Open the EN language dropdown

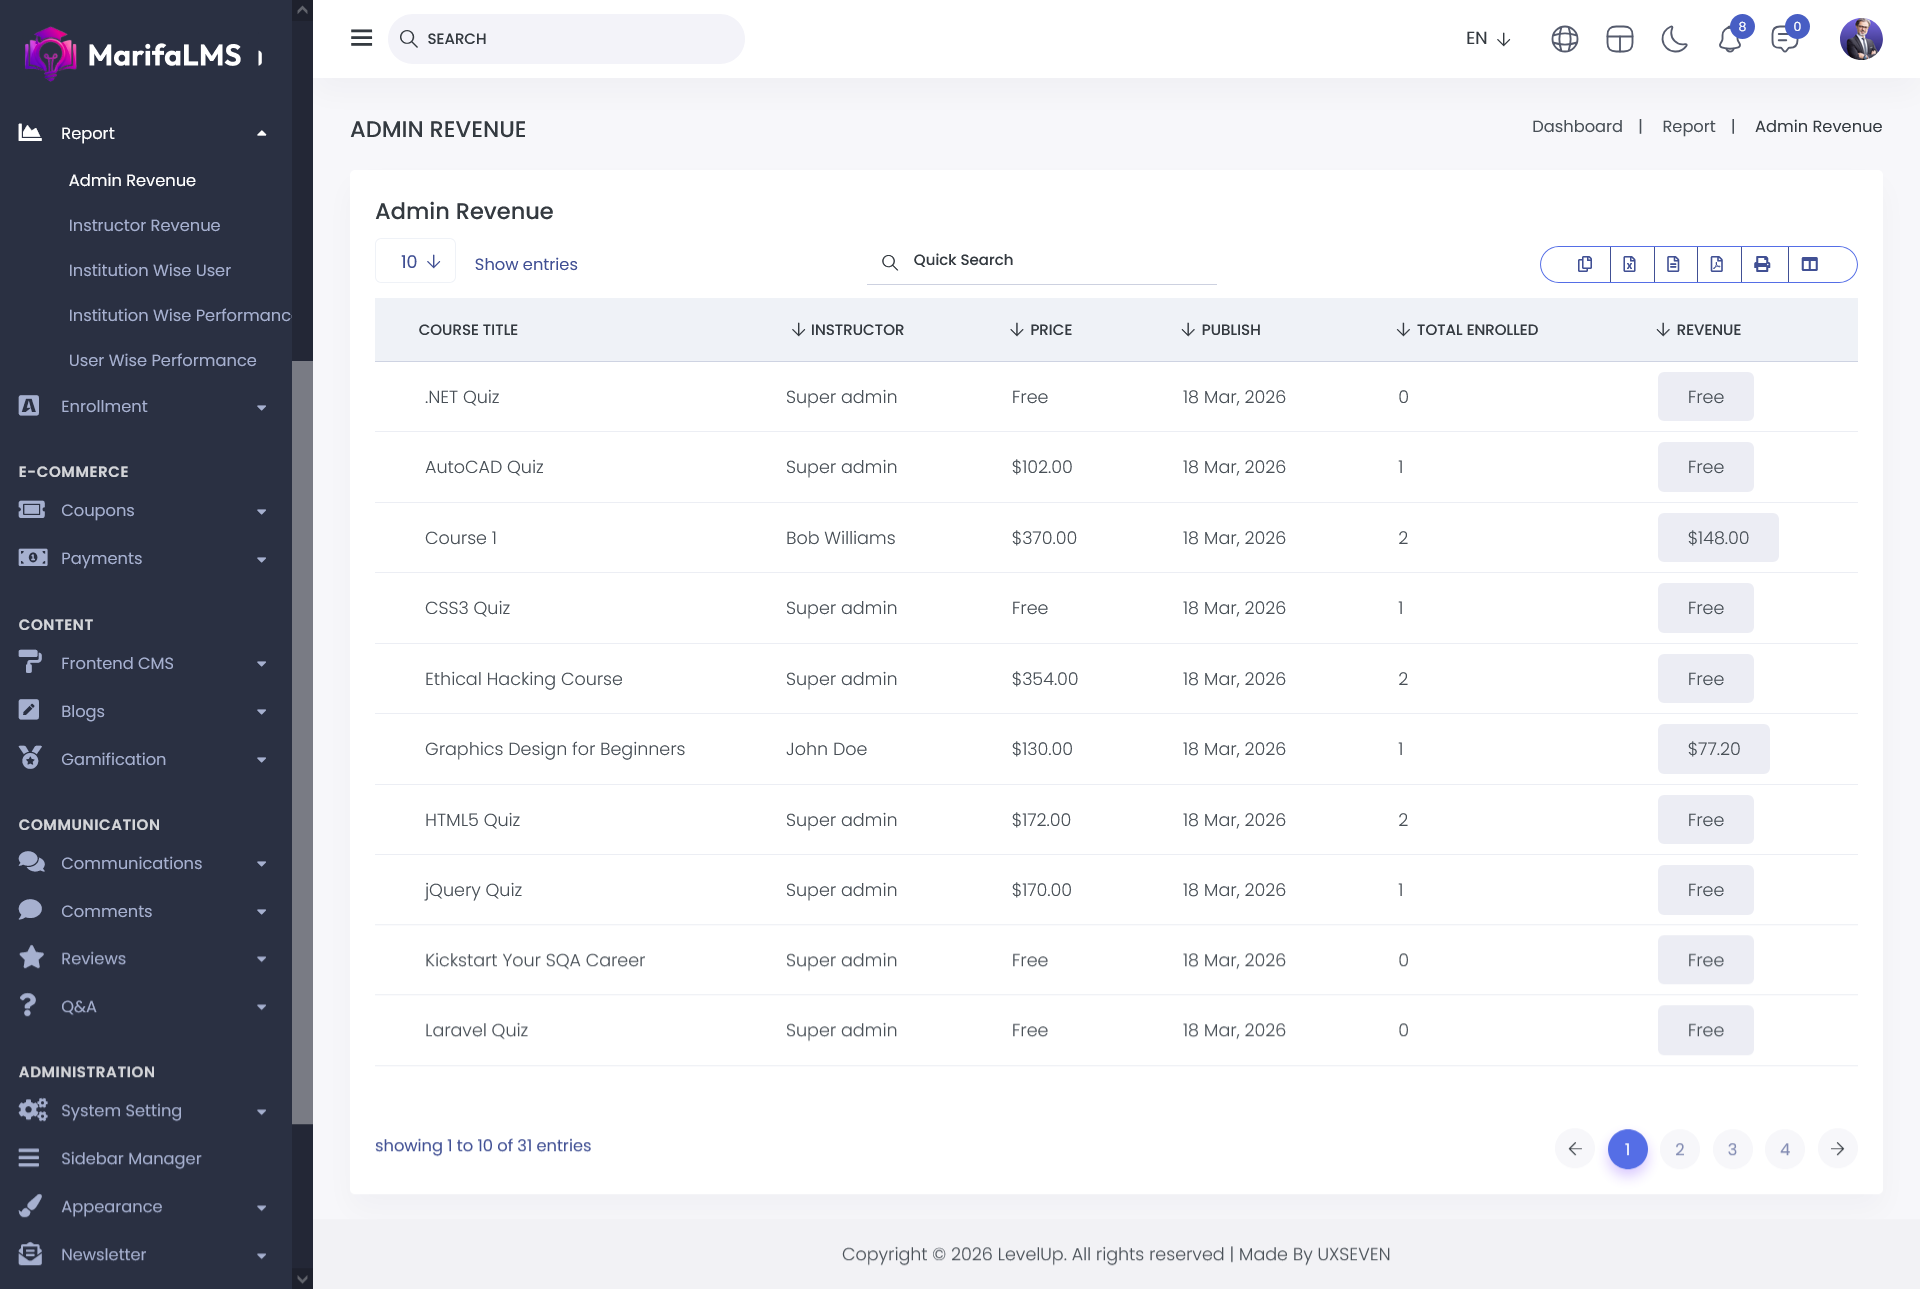tap(1488, 39)
